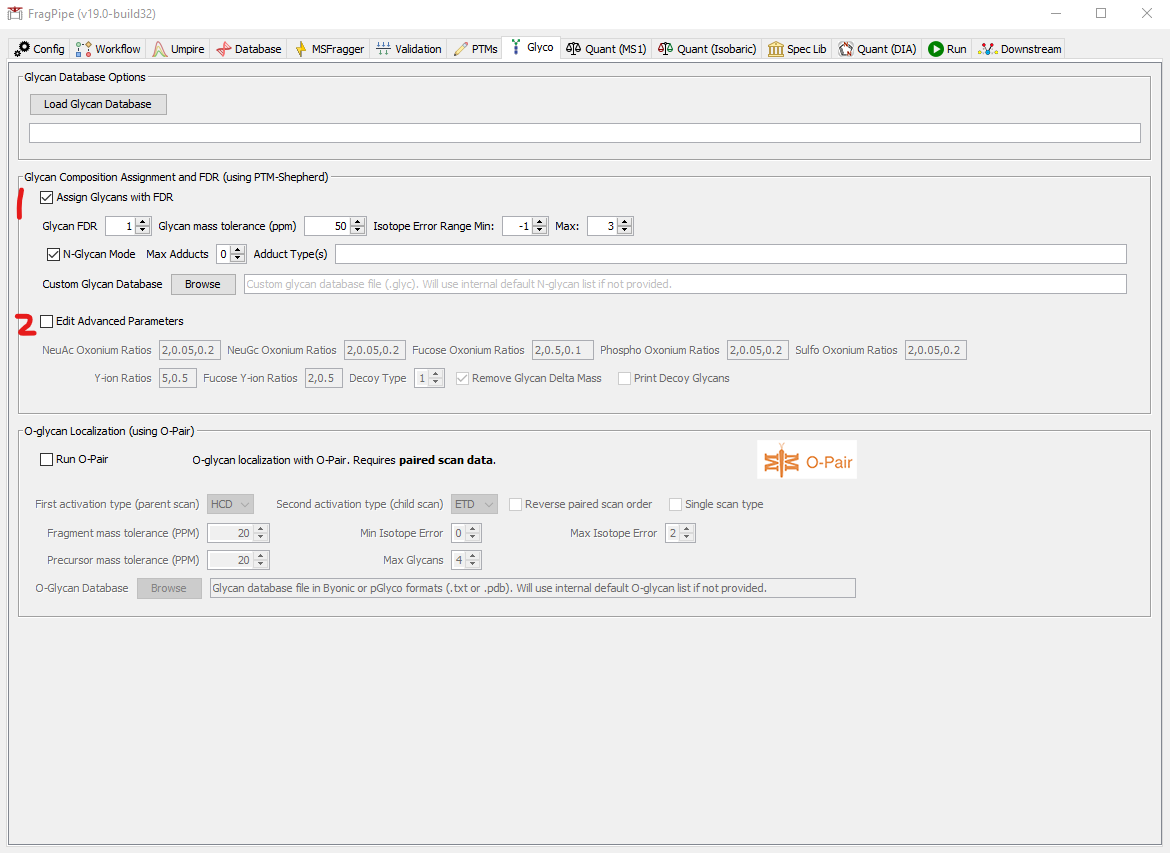Click the Glyco tab icon
Image resolution: width=1170 pixels, height=853 pixels.
click(515, 47)
